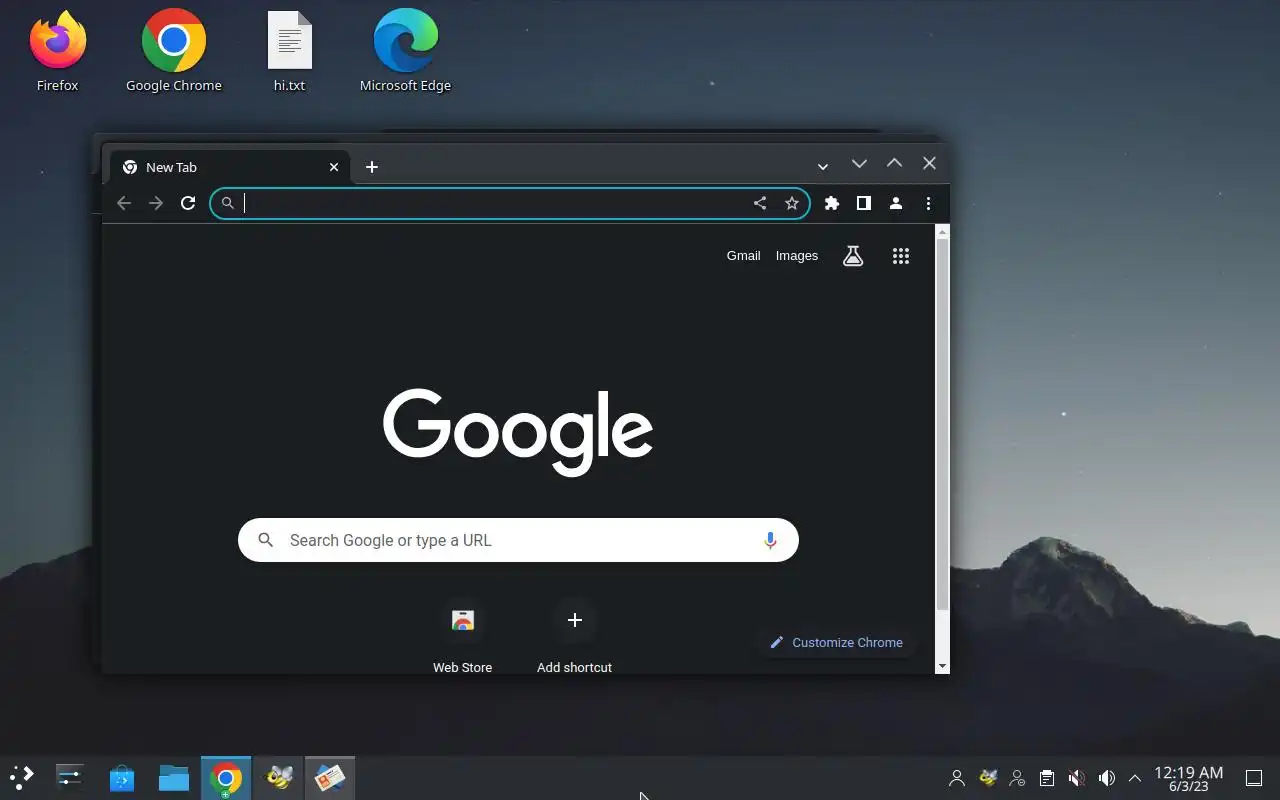Viewport: 1280px width, 800px height.
Task: Click the page vertical scrollbar thumb
Action: click(942, 424)
